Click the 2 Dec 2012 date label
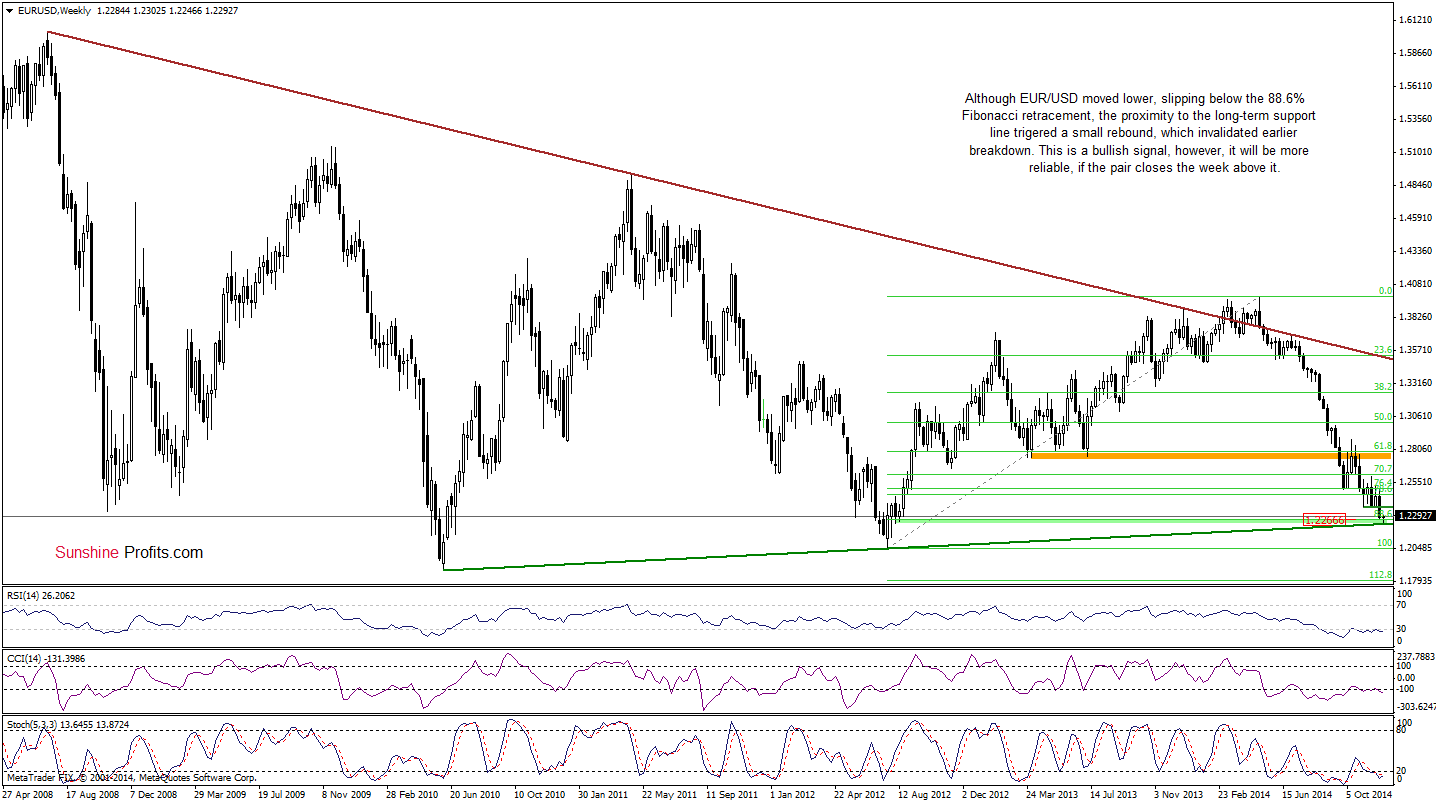 pos(986,794)
